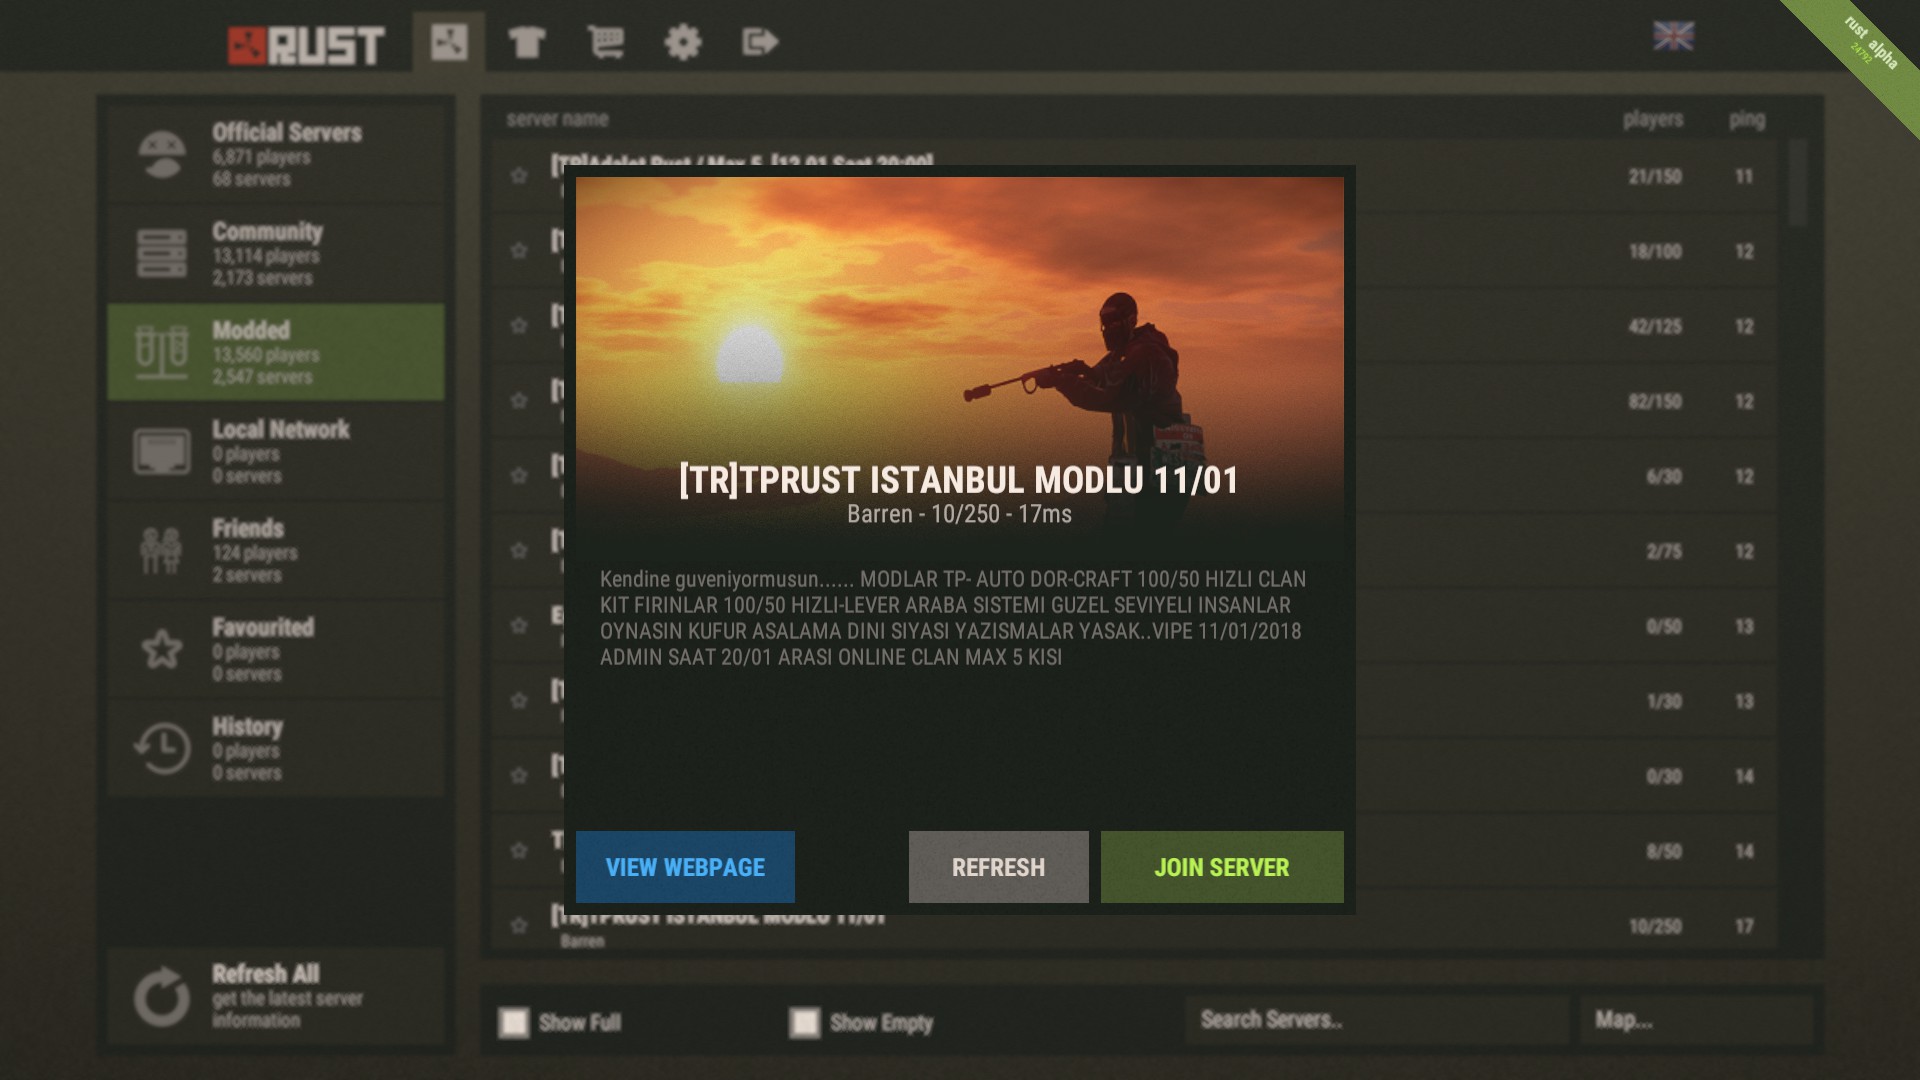Open the clothing/inventory shirt icon

coord(526,42)
